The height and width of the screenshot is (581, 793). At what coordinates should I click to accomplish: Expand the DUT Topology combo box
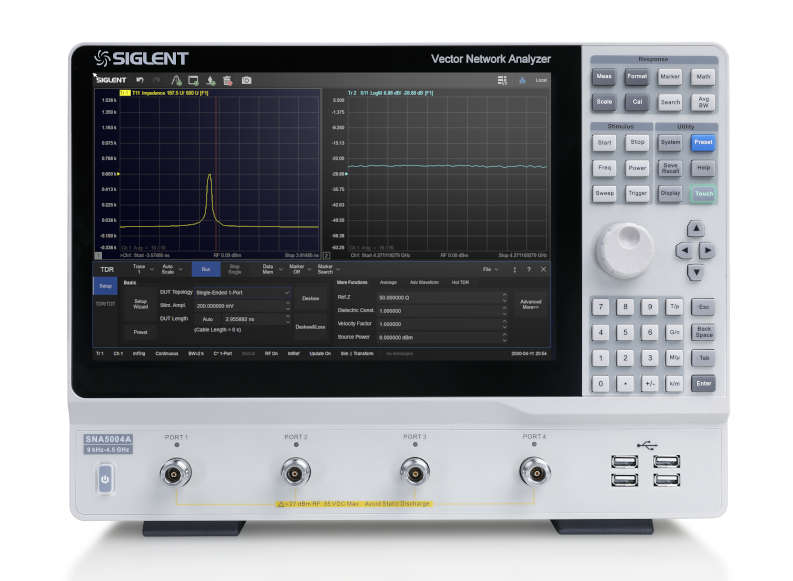(243, 293)
